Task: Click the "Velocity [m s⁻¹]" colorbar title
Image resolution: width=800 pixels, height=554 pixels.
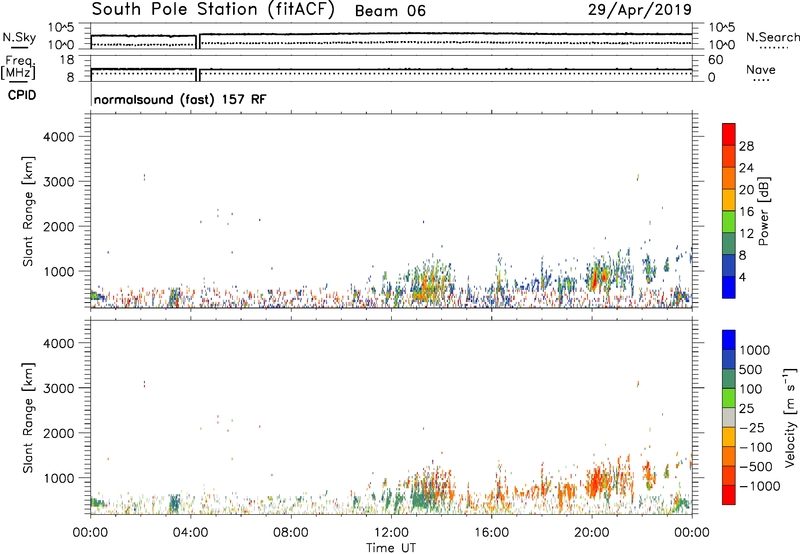Action: [x=790, y=417]
